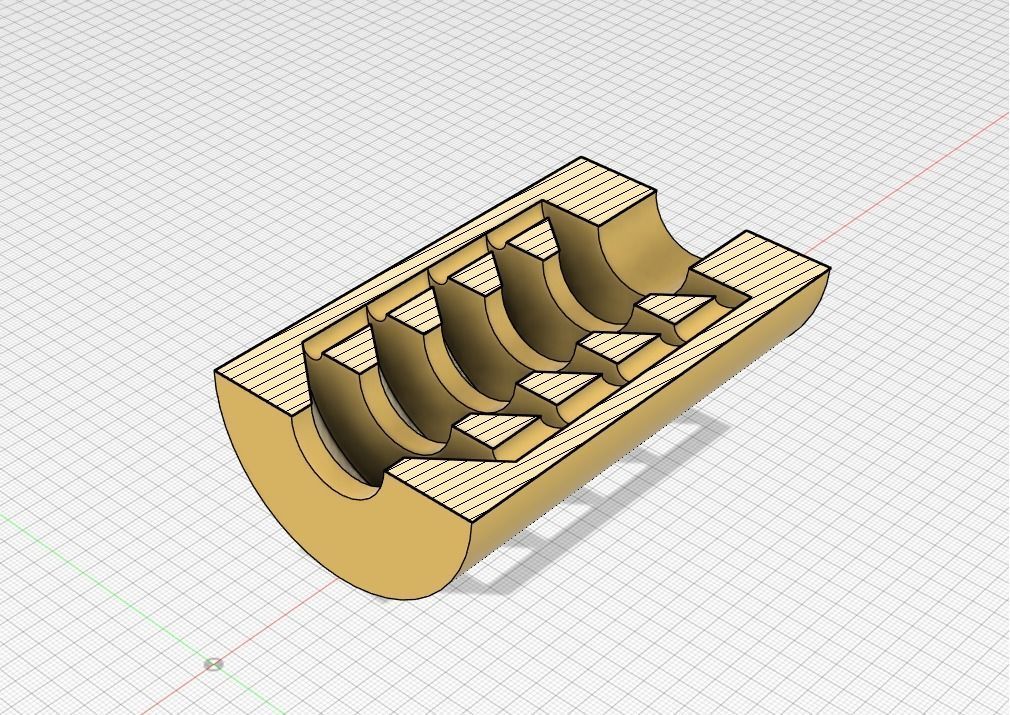This screenshot has height=715, width=1010.
Task: Select the origin point marker on the grid
Action: (214, 664)
